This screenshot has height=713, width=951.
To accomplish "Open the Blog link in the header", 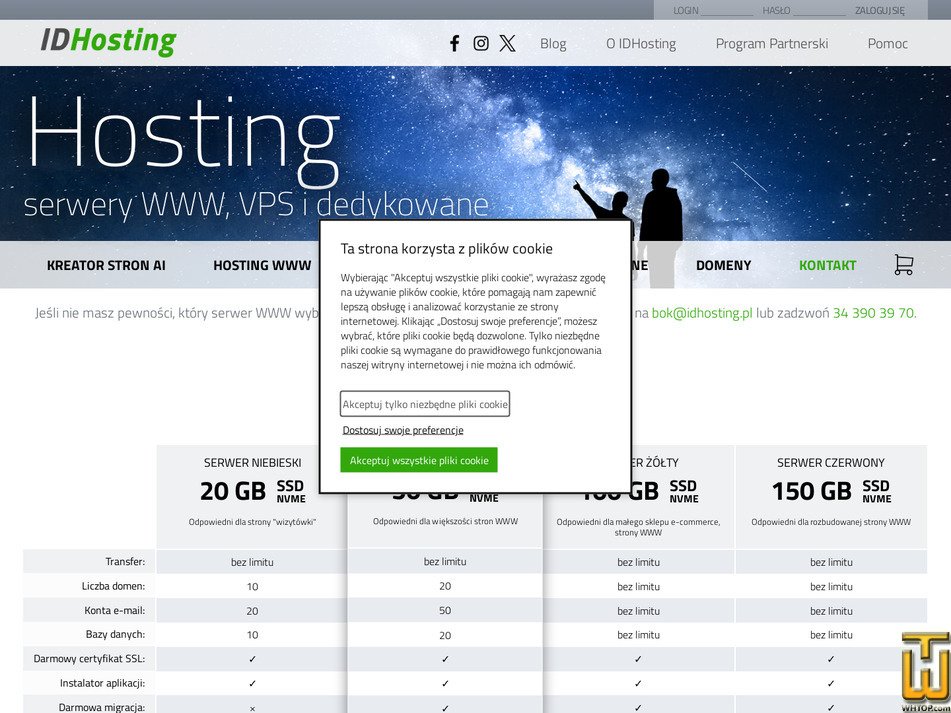I will click(x=553, y=44).
